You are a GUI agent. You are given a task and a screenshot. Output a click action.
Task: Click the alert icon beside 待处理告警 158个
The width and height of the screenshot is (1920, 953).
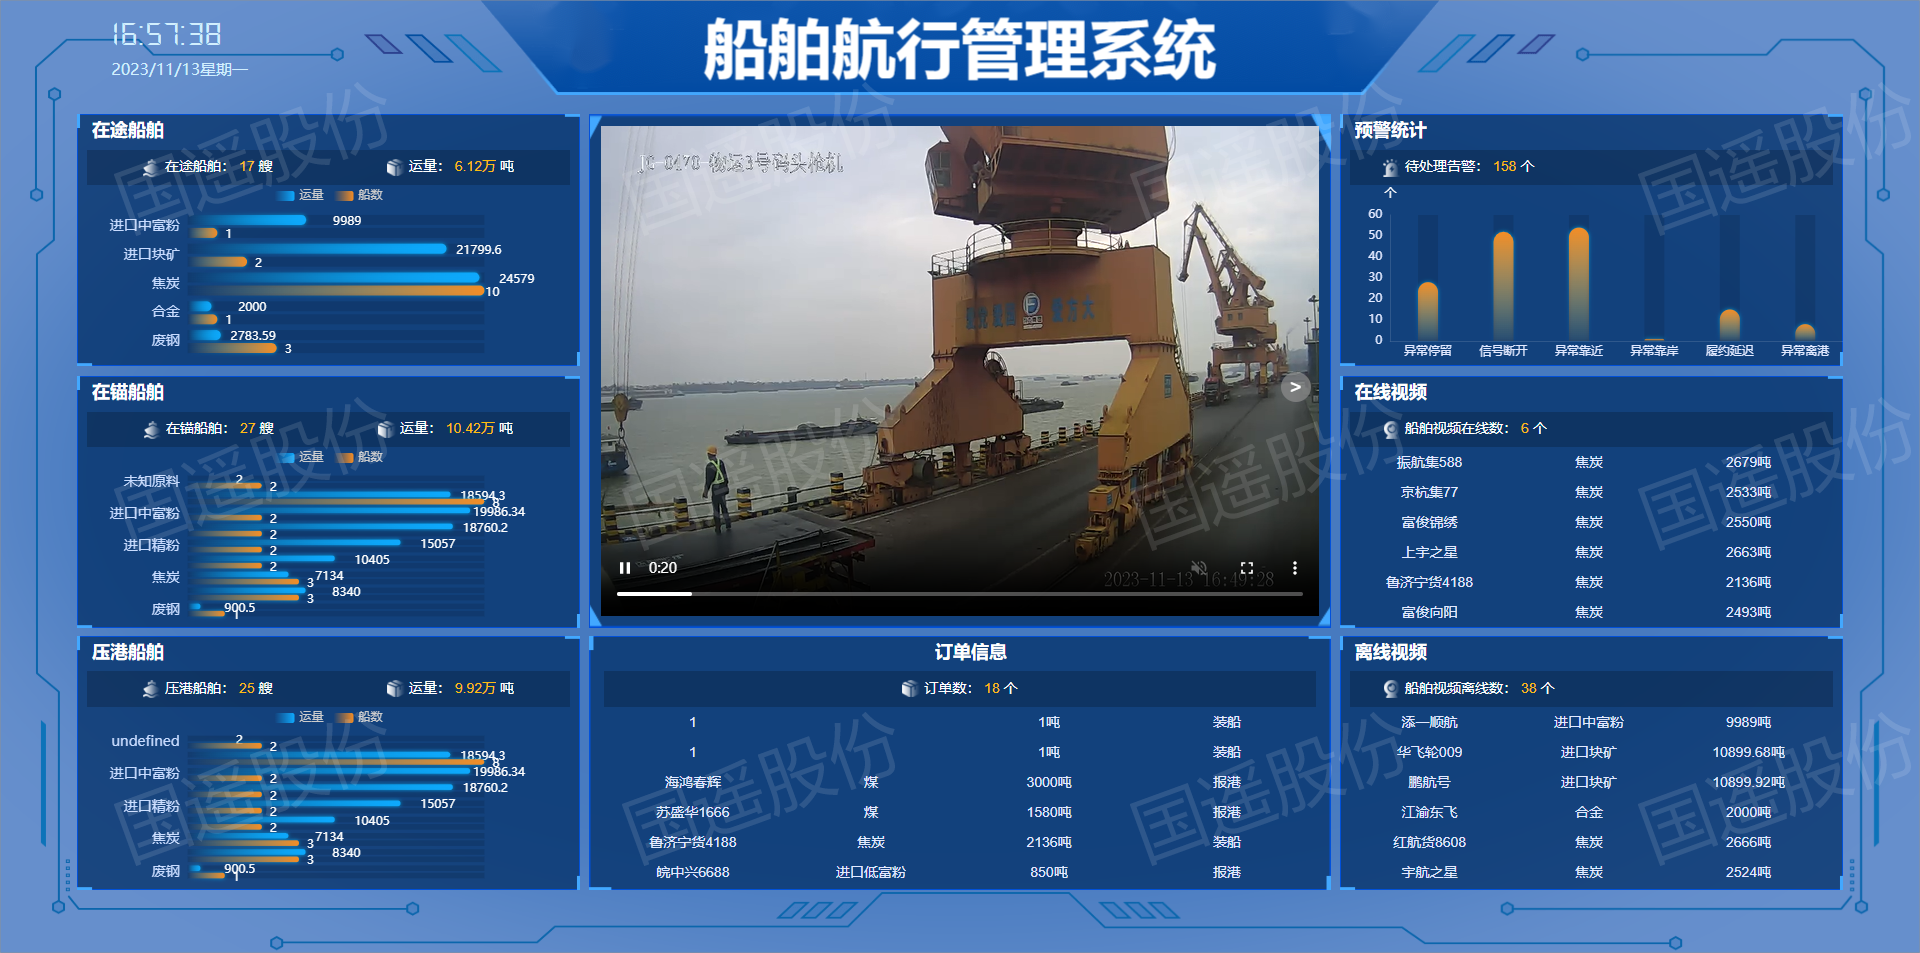1390,167
